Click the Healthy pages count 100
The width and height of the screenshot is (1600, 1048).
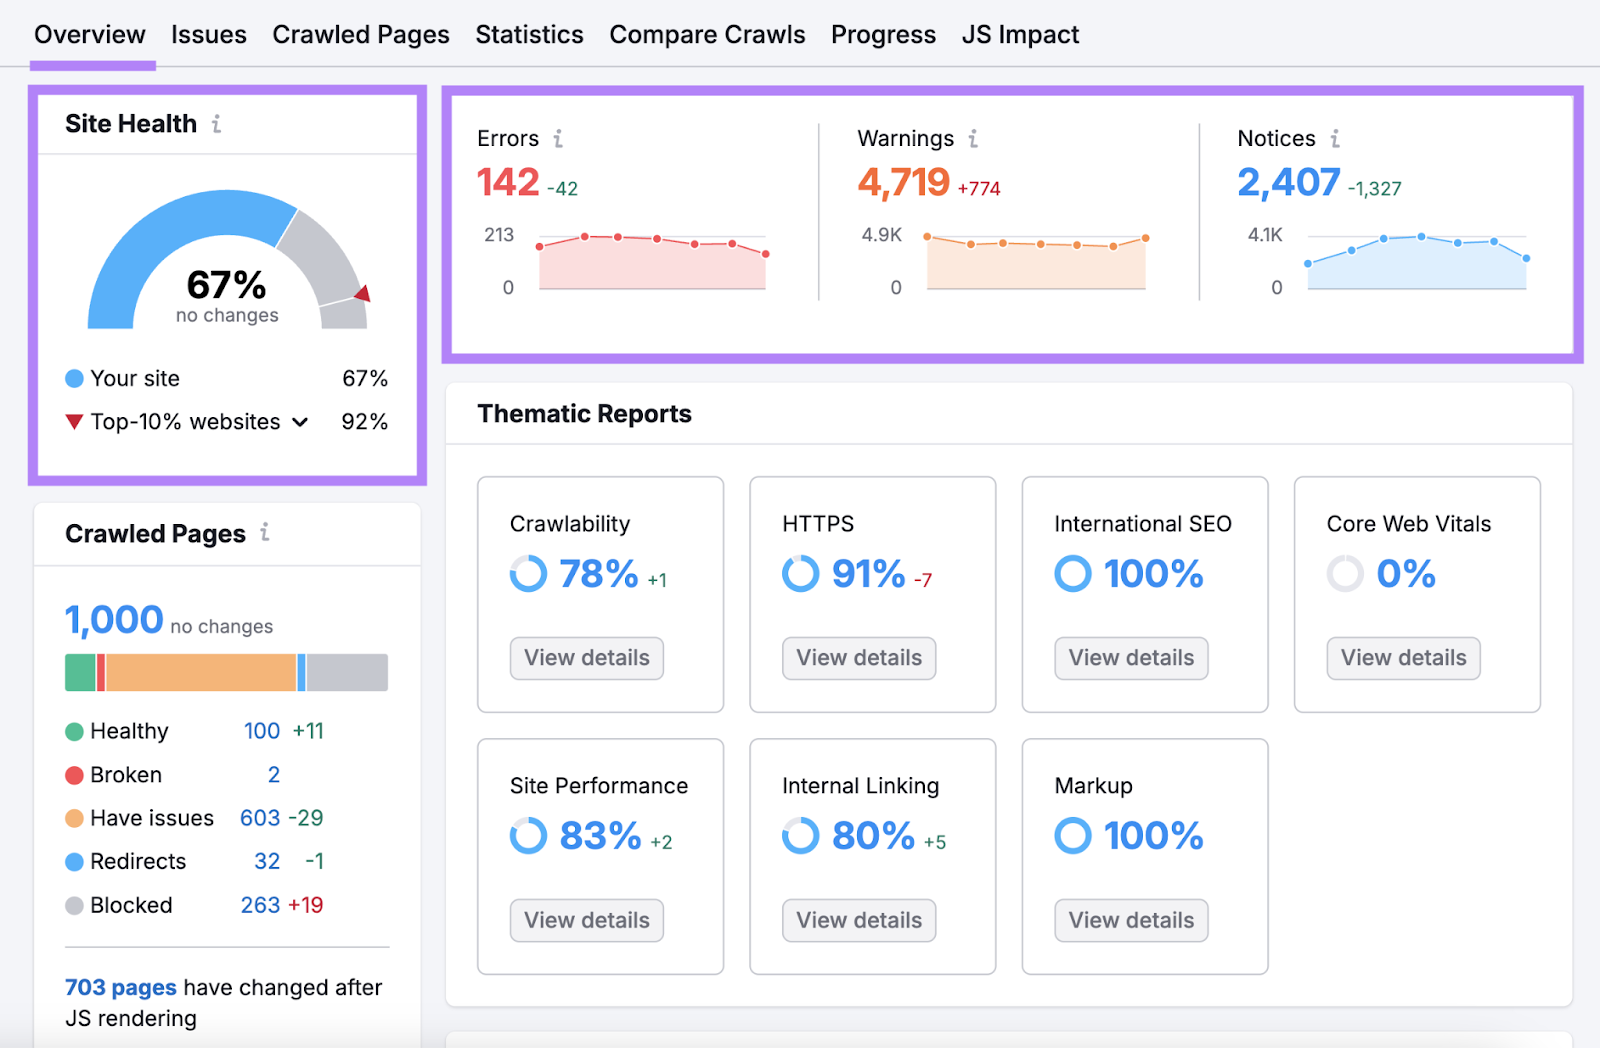(x=262, y=732)
